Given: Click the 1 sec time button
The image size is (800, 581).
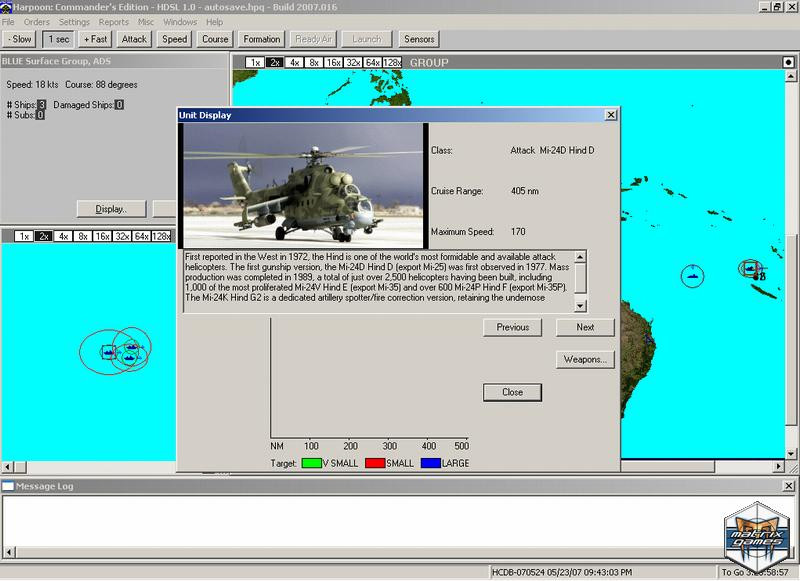Looking at the screenshot, I should click(59, 39).
